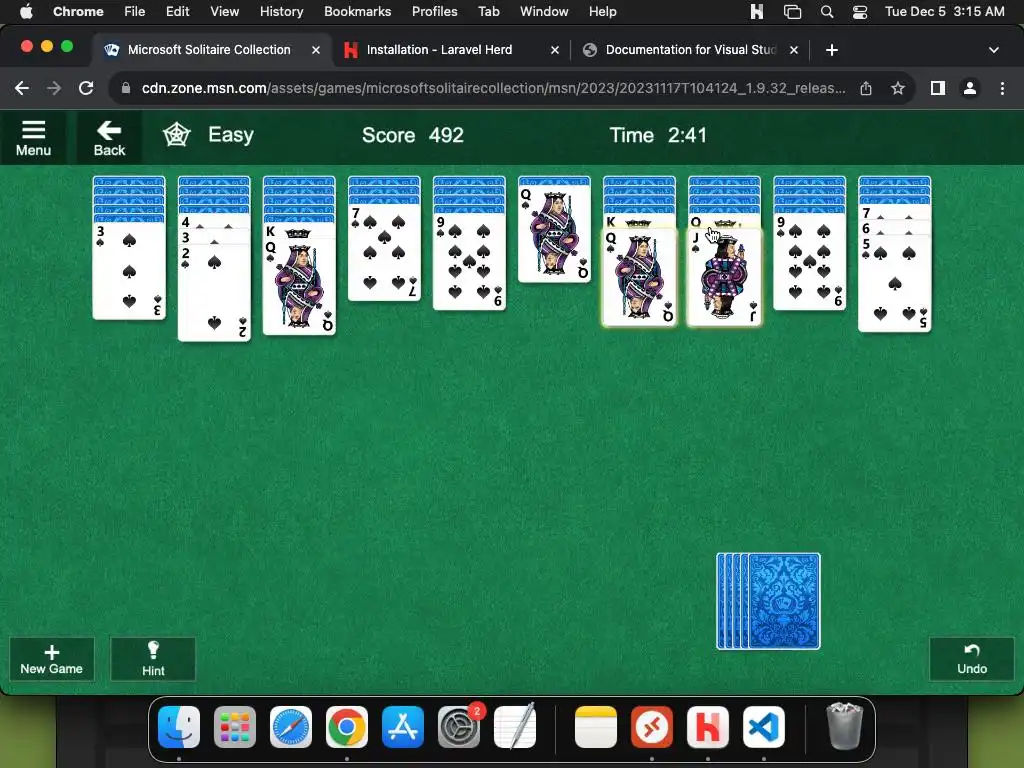Image resolution: width=1024 pixels, height=768 pixels.
Task: Toggle the Chrome side panel
Action: pyautogui.click(x=938, y=88)
